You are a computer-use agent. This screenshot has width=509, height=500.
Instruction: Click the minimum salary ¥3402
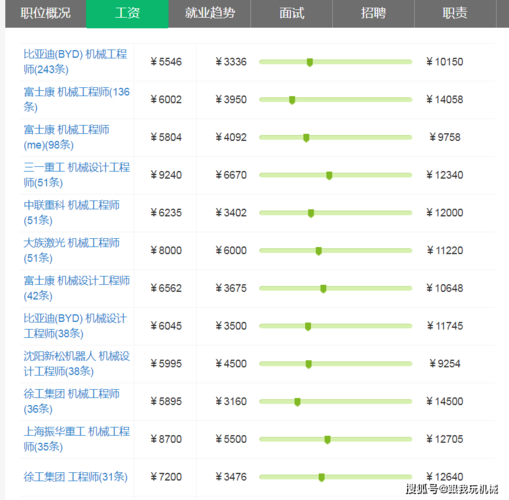(x=231, y=212)
